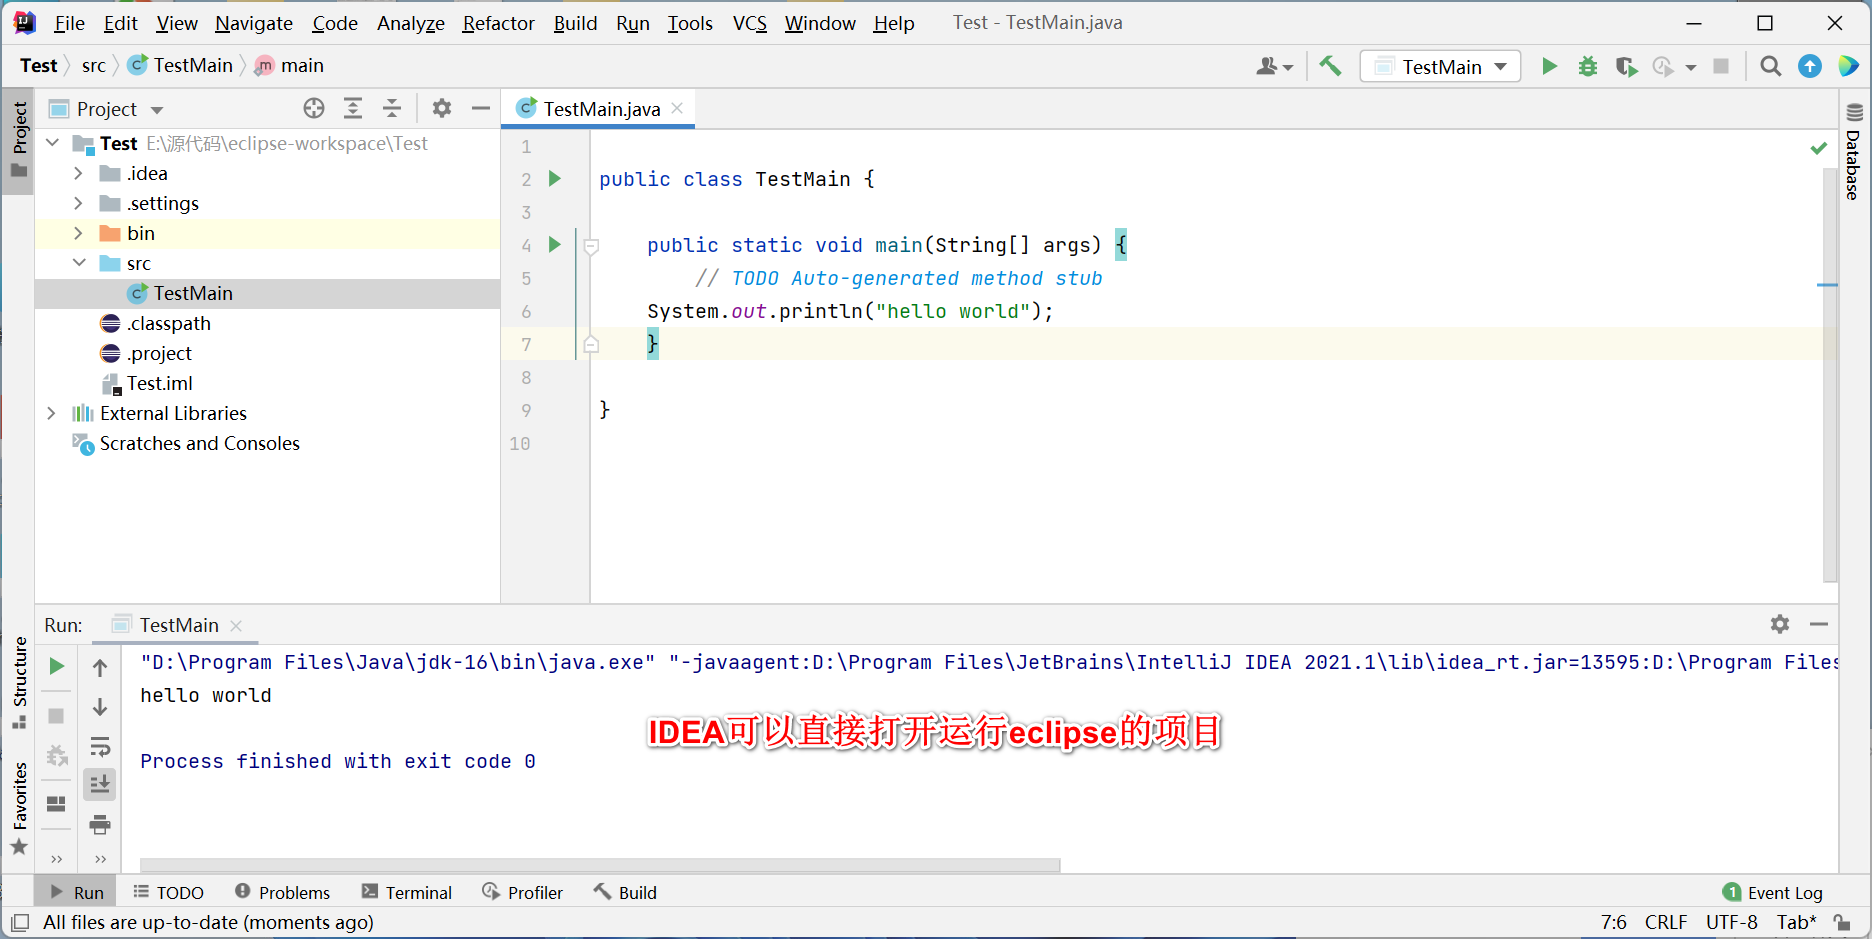
Task: Click the up stack trace arrow
Action: 100,668
